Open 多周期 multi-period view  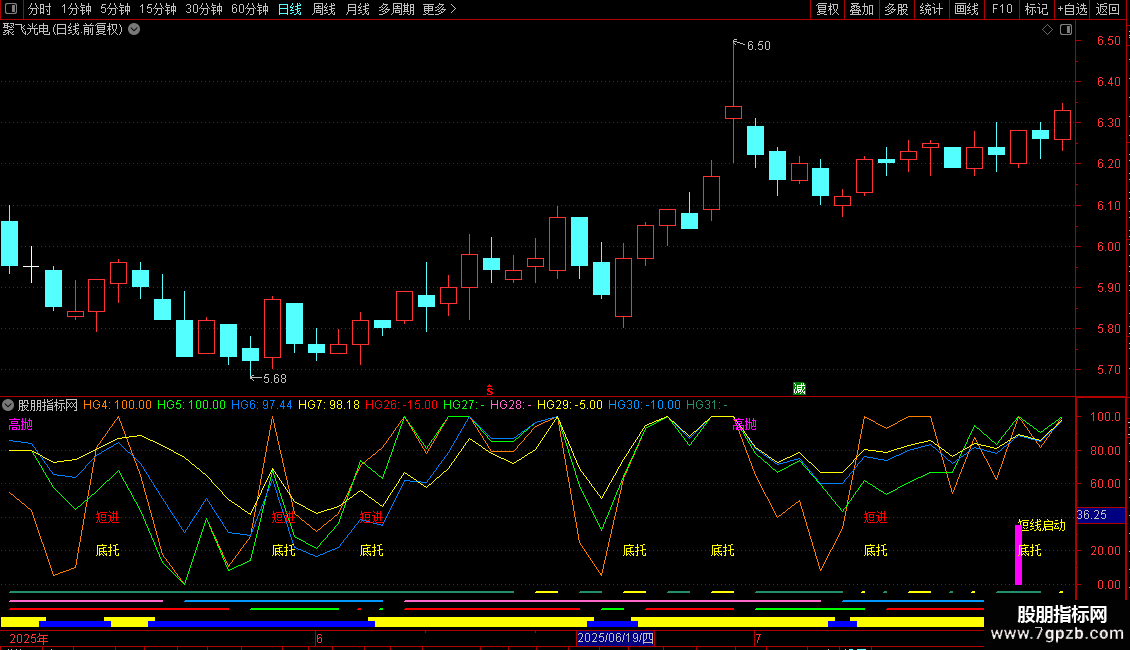[396, 9]
